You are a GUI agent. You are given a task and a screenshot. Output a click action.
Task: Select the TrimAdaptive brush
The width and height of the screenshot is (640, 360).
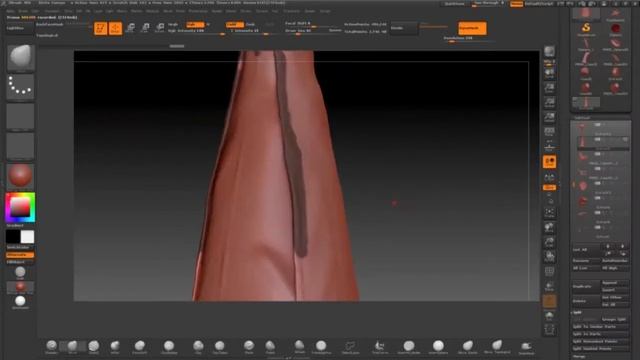321,347
